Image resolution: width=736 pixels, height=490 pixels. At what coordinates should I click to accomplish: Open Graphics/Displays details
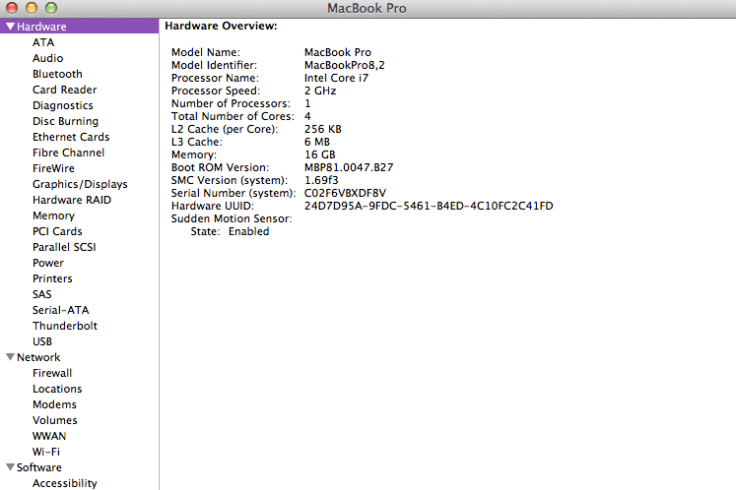79,184
